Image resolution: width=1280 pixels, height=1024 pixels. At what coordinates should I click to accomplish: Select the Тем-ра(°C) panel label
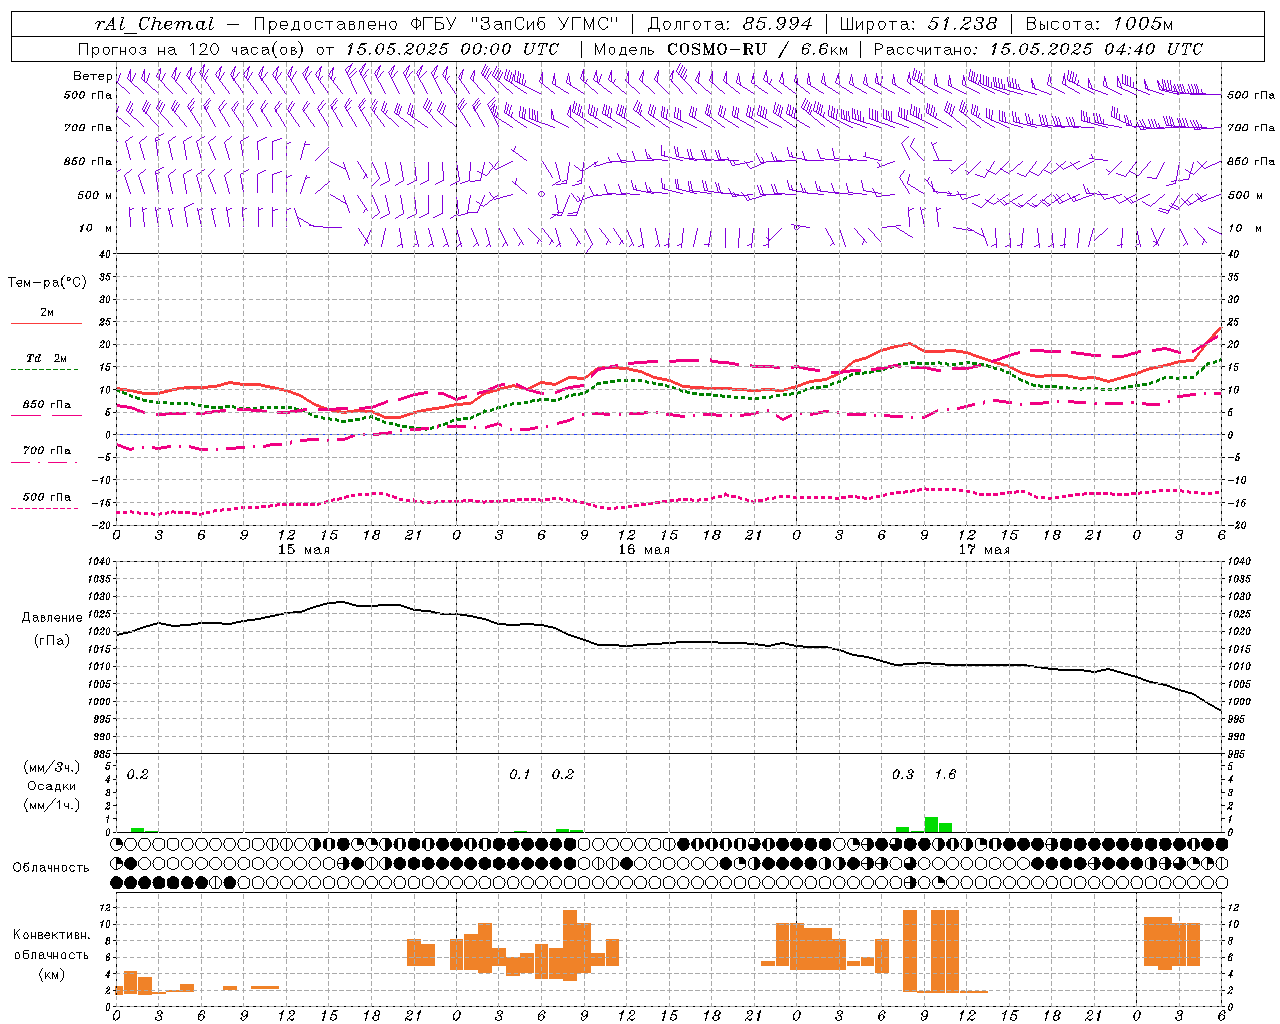47,283
